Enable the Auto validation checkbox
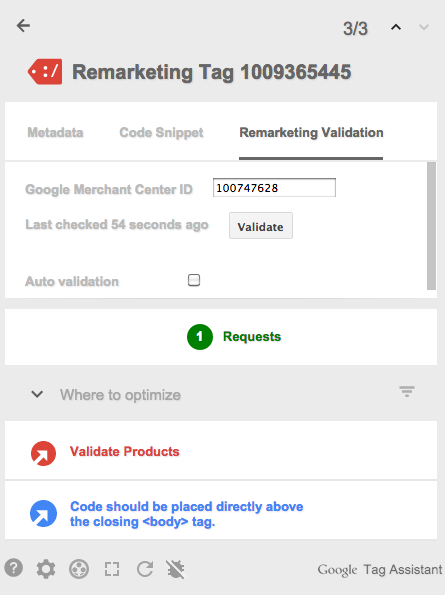445x595 pixels. [194, 280]
